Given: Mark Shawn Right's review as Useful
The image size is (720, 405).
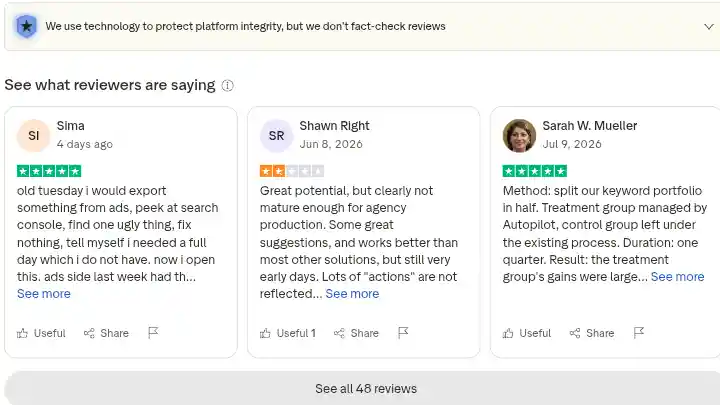Looking at the screenshot, I should point(288,333).
